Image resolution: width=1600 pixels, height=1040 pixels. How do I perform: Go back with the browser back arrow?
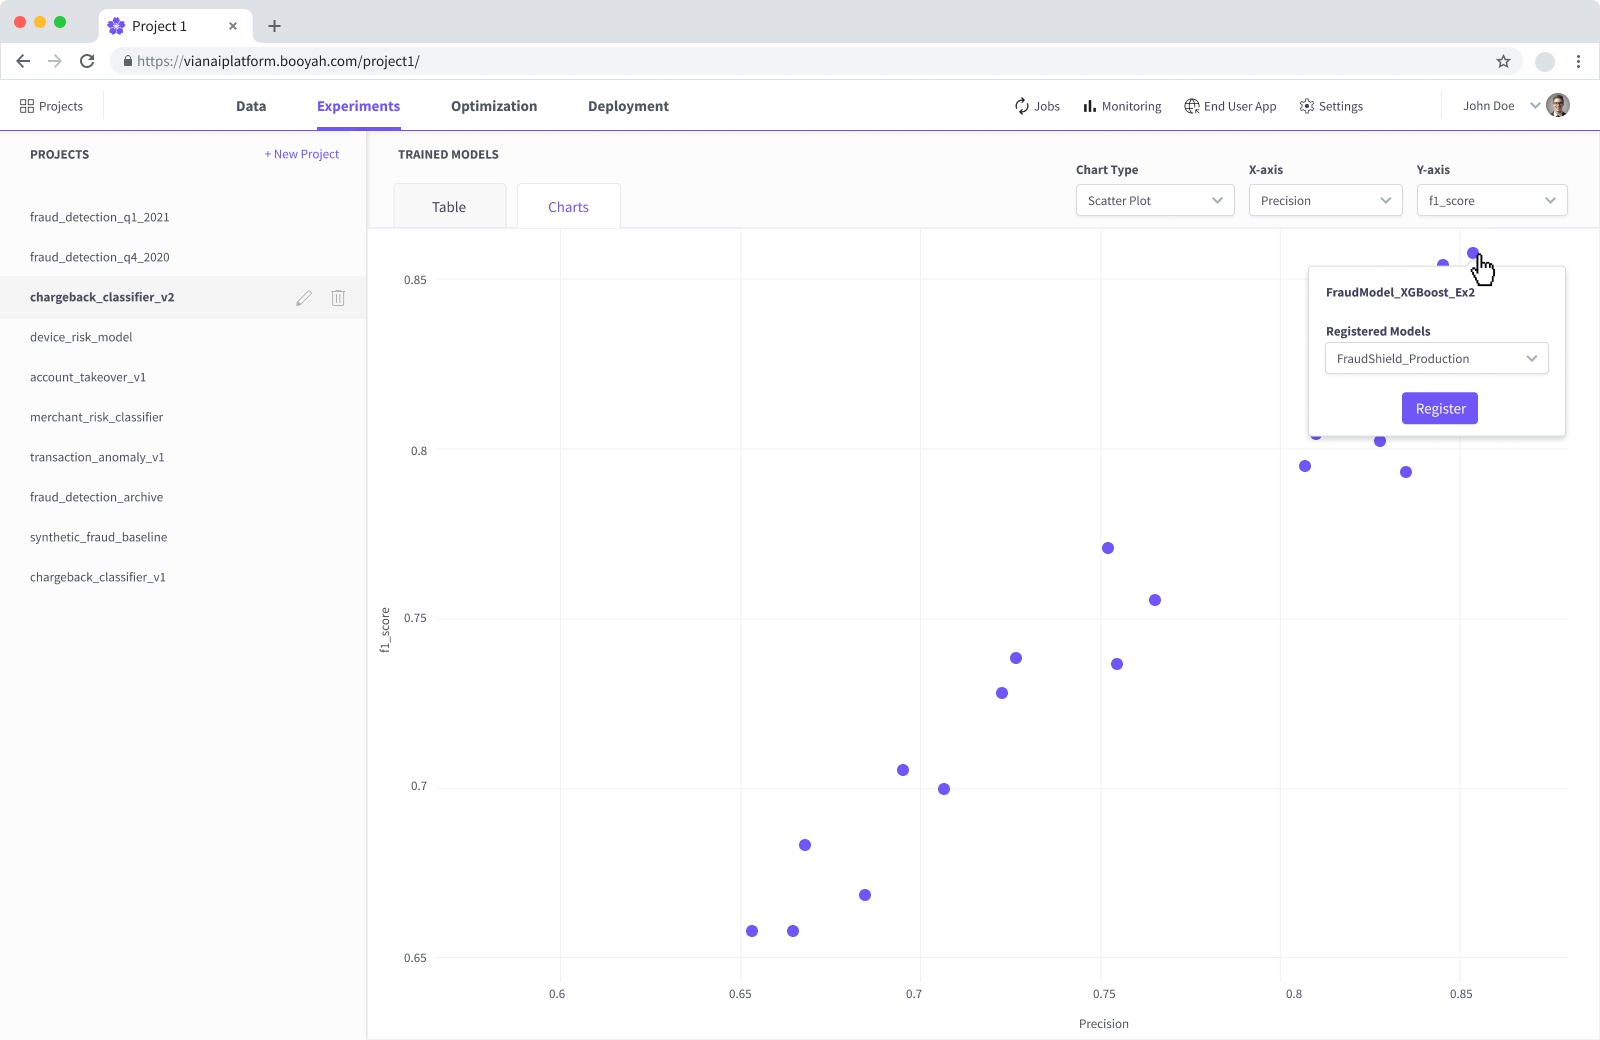pos(23,61)
